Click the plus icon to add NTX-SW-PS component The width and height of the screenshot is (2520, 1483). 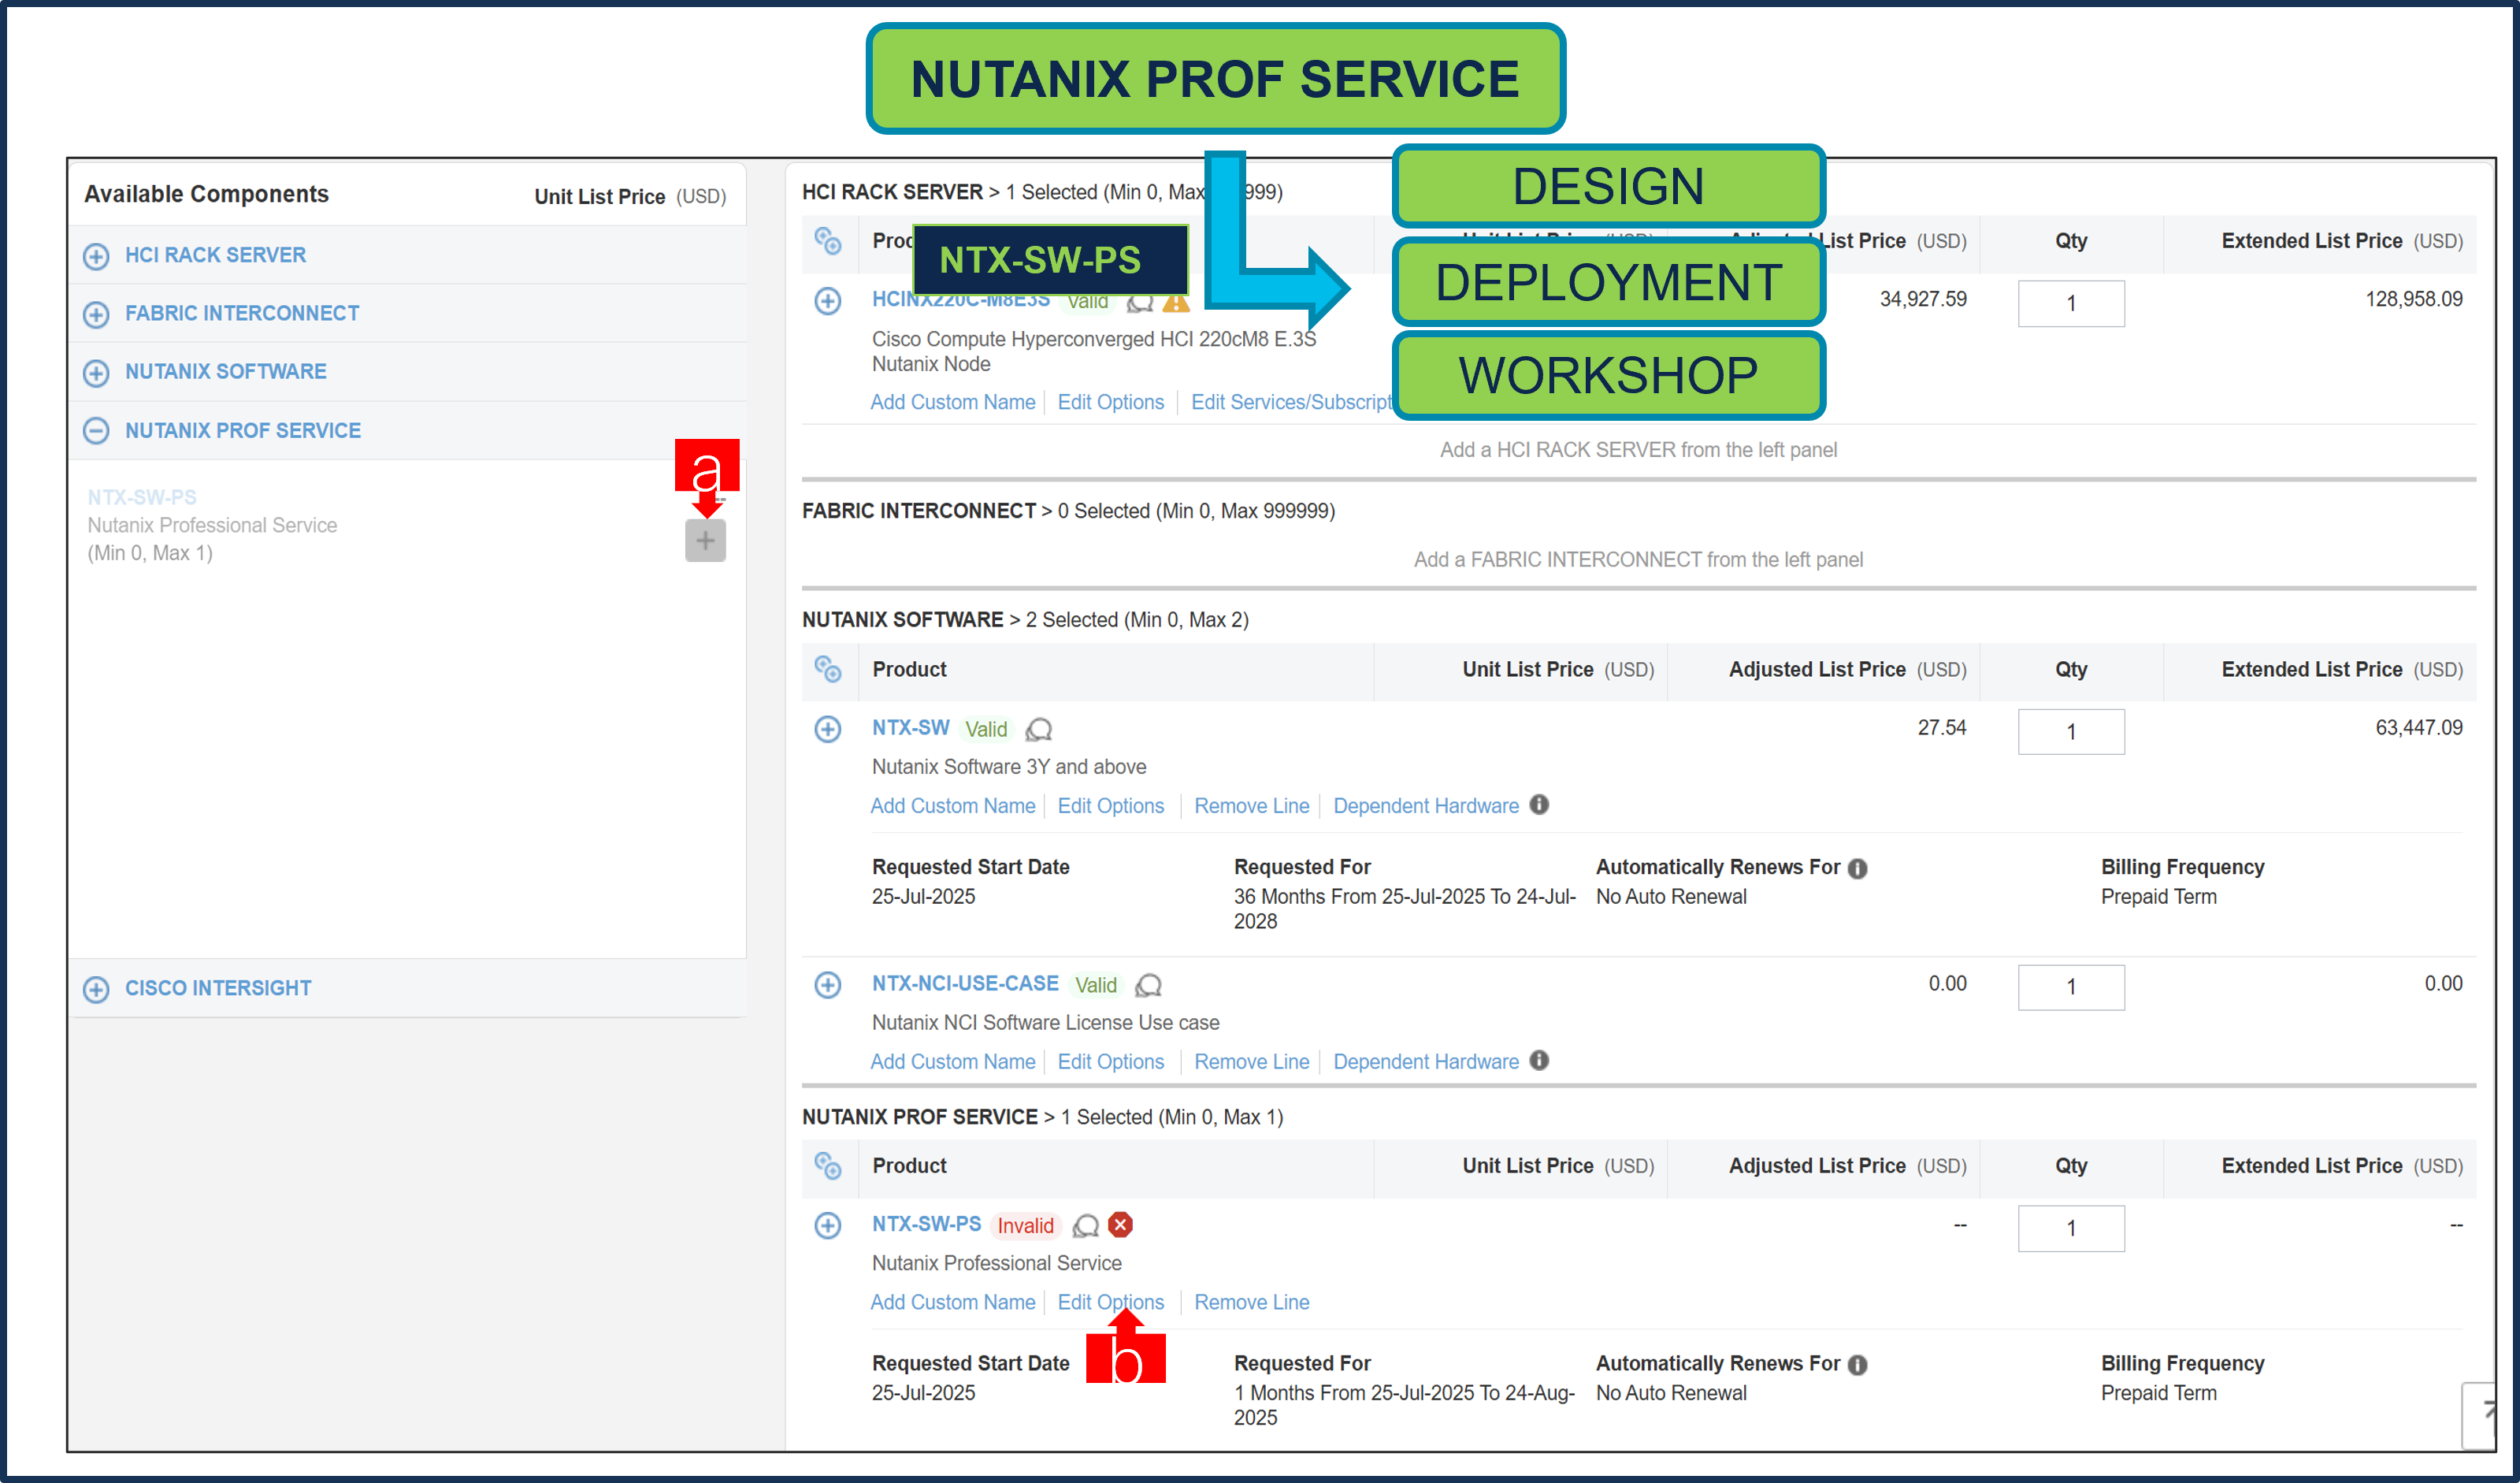tap(705, 540)
